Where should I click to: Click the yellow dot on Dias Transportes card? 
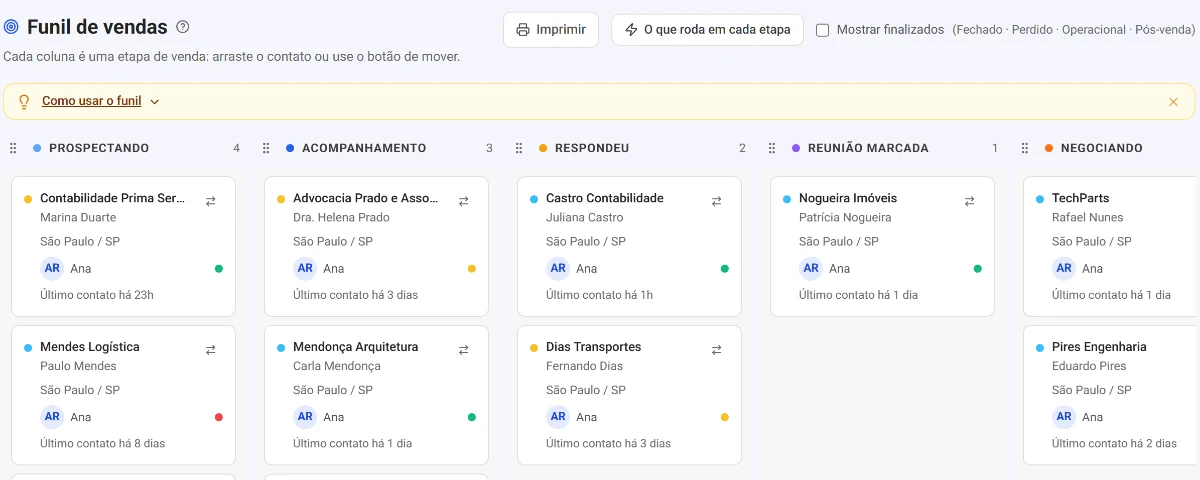(725, 417)
